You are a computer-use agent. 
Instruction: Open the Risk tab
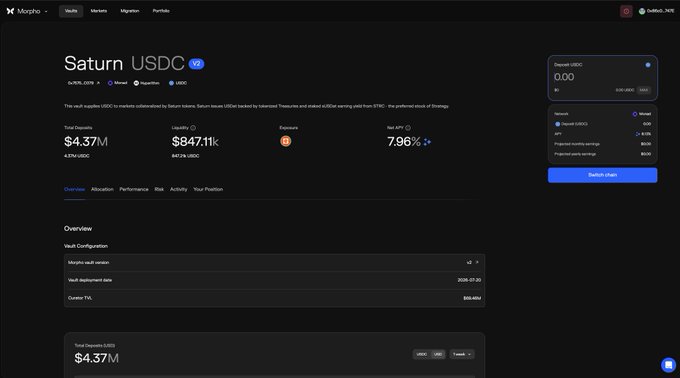[159, 189]
